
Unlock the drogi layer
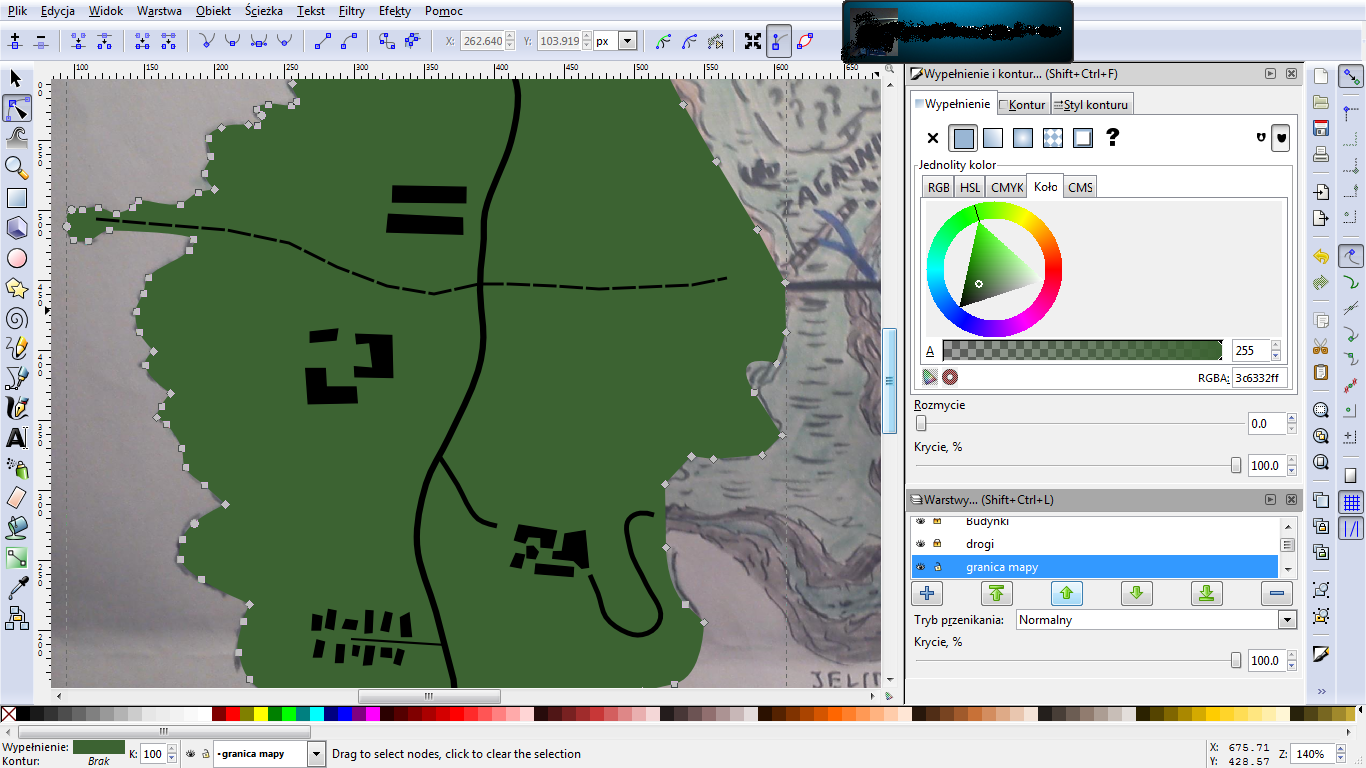[938, 544]
